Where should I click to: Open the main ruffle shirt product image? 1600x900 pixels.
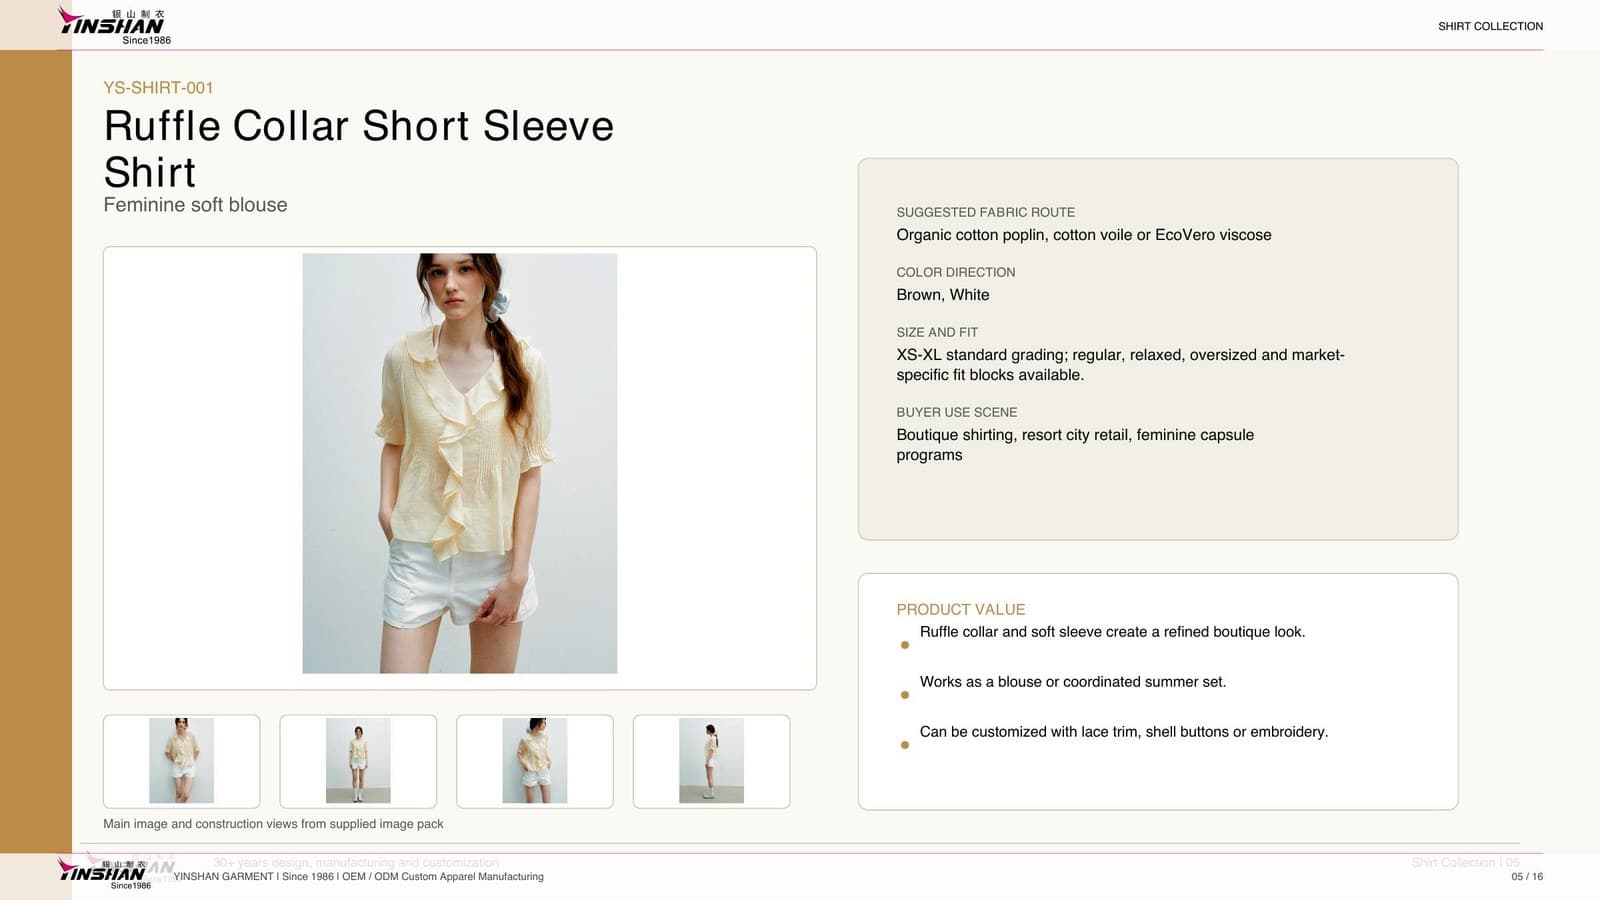tap(460, 463)
